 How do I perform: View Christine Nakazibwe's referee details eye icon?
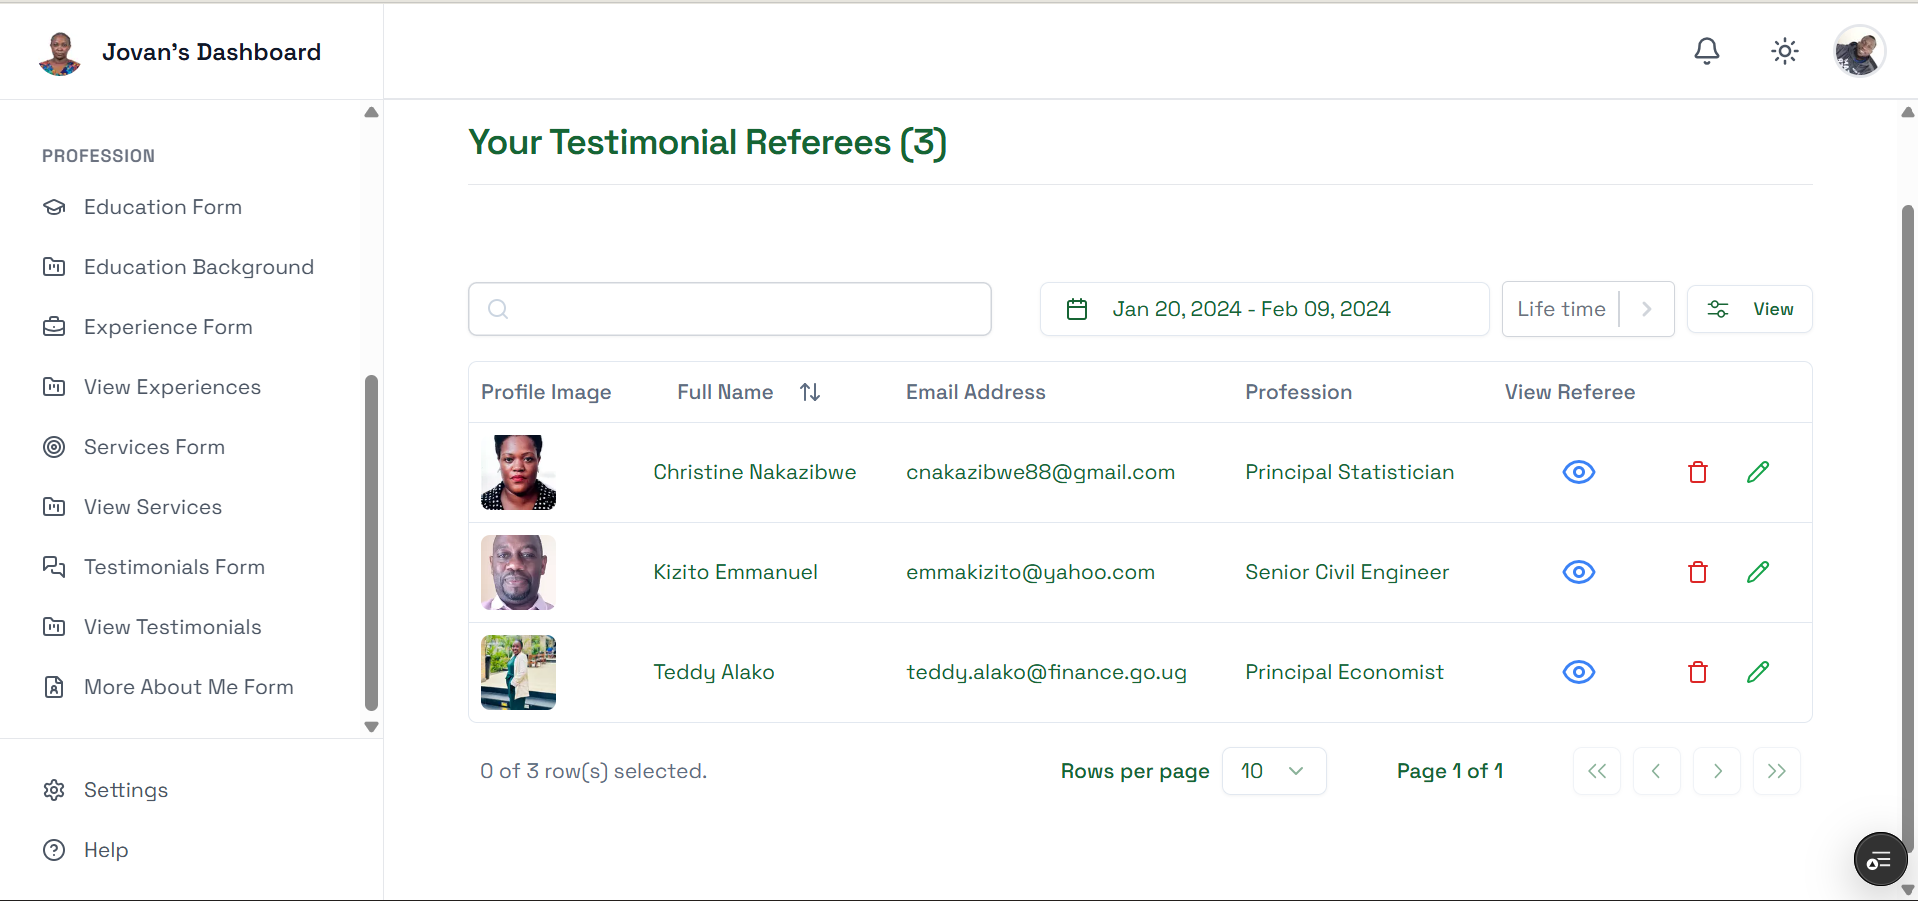pyautogui.click(x=1578, y=472)
